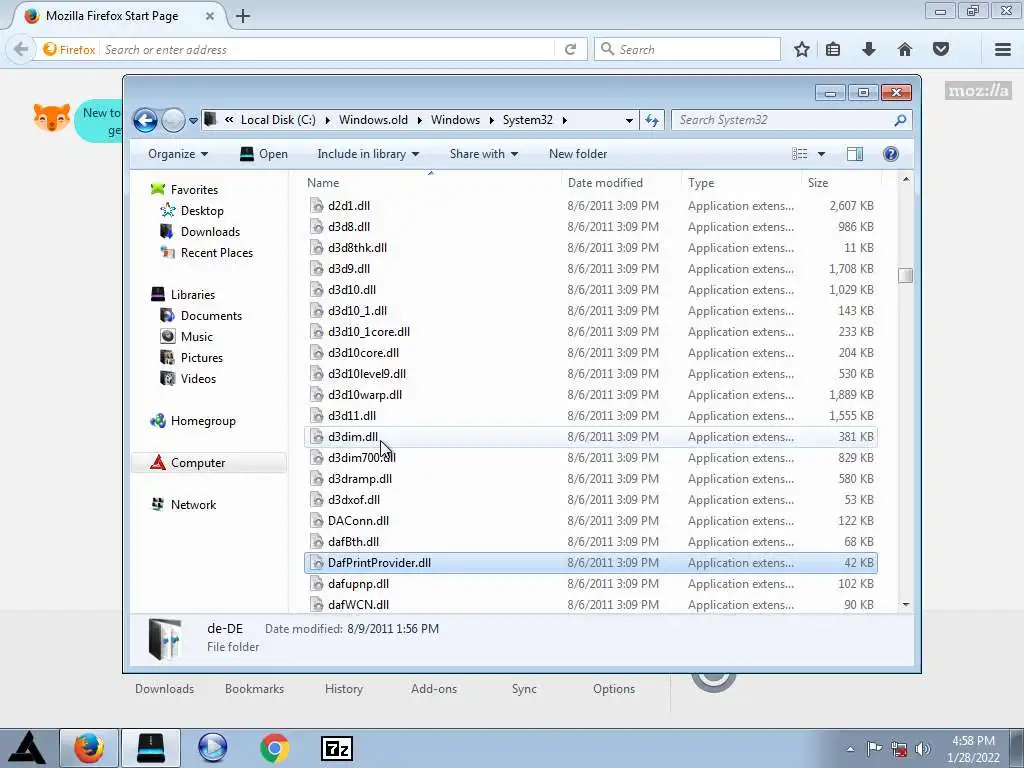Open Include in library dropdown

click(368, 154)
